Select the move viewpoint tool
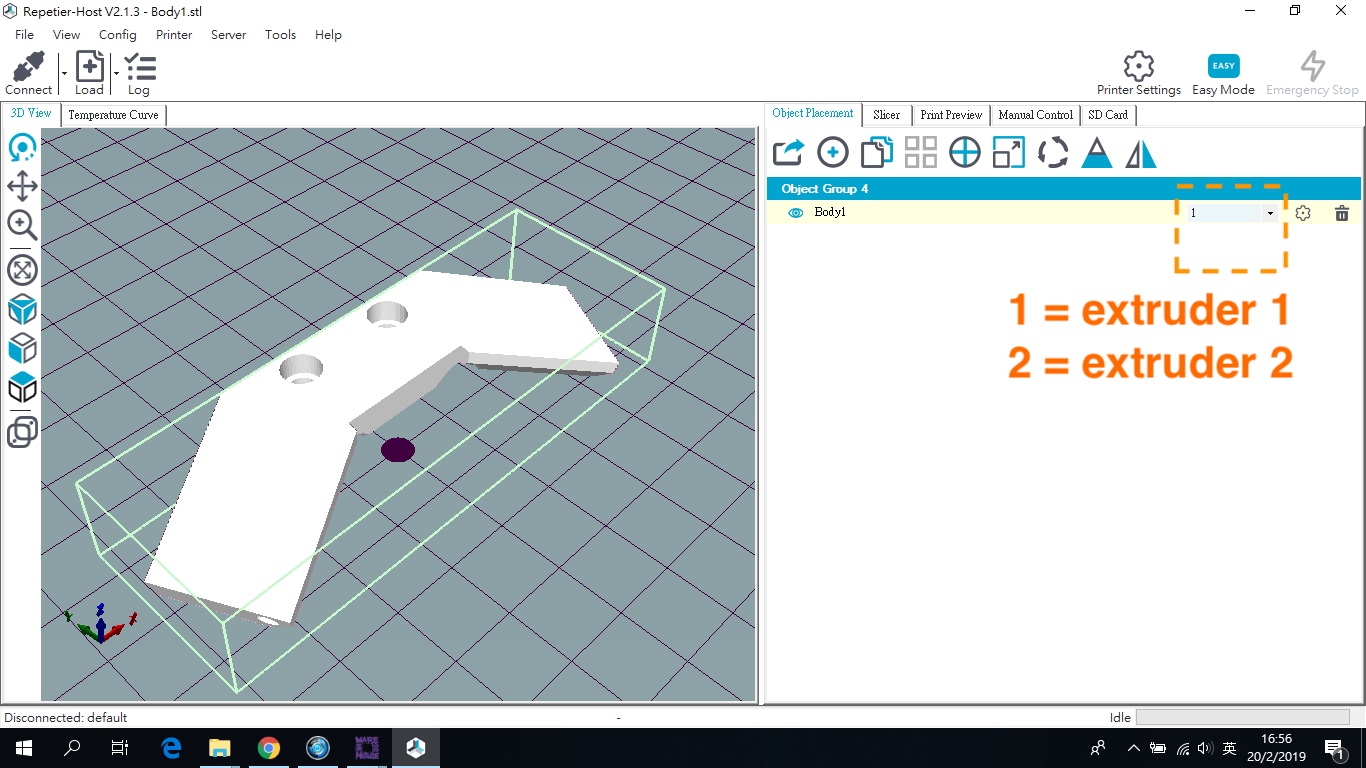1366x768 pixels. tap(22, 186)
